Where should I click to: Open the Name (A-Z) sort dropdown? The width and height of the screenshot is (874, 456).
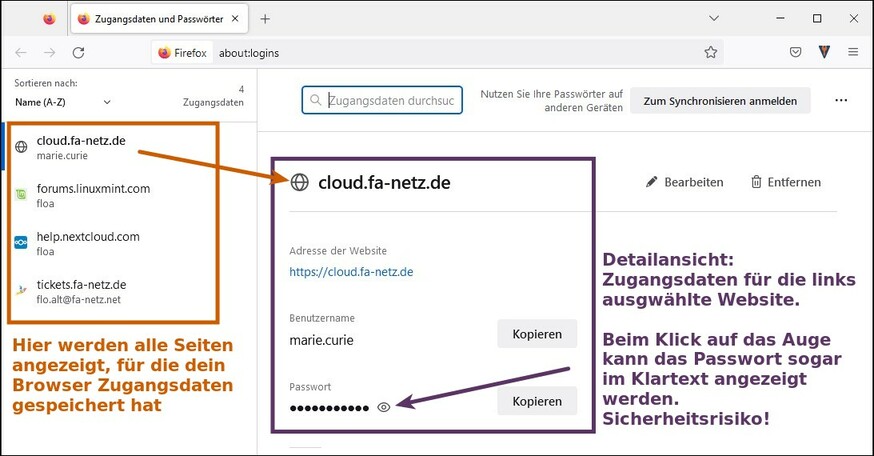(64, 101)
